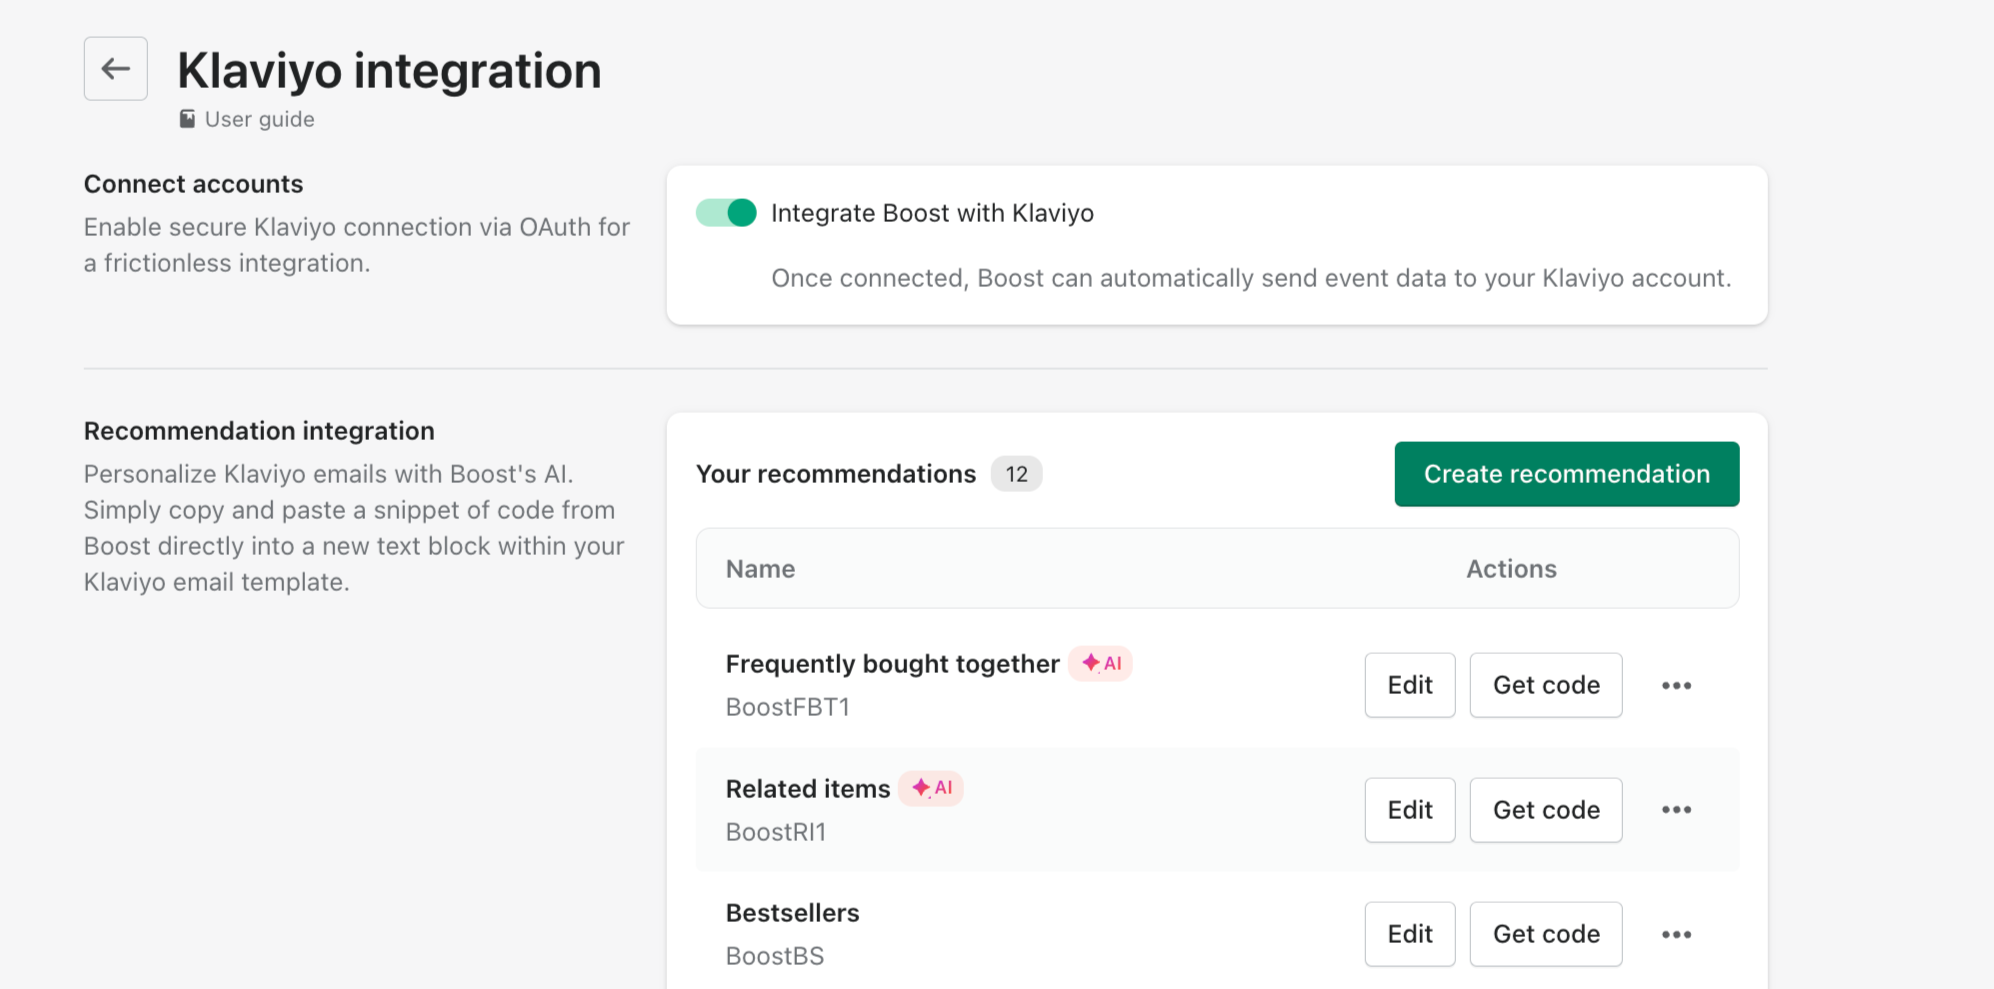The image size is (1994, 989).
Task: Click the recommendations count badge 12
Action: click(1016, 474)
